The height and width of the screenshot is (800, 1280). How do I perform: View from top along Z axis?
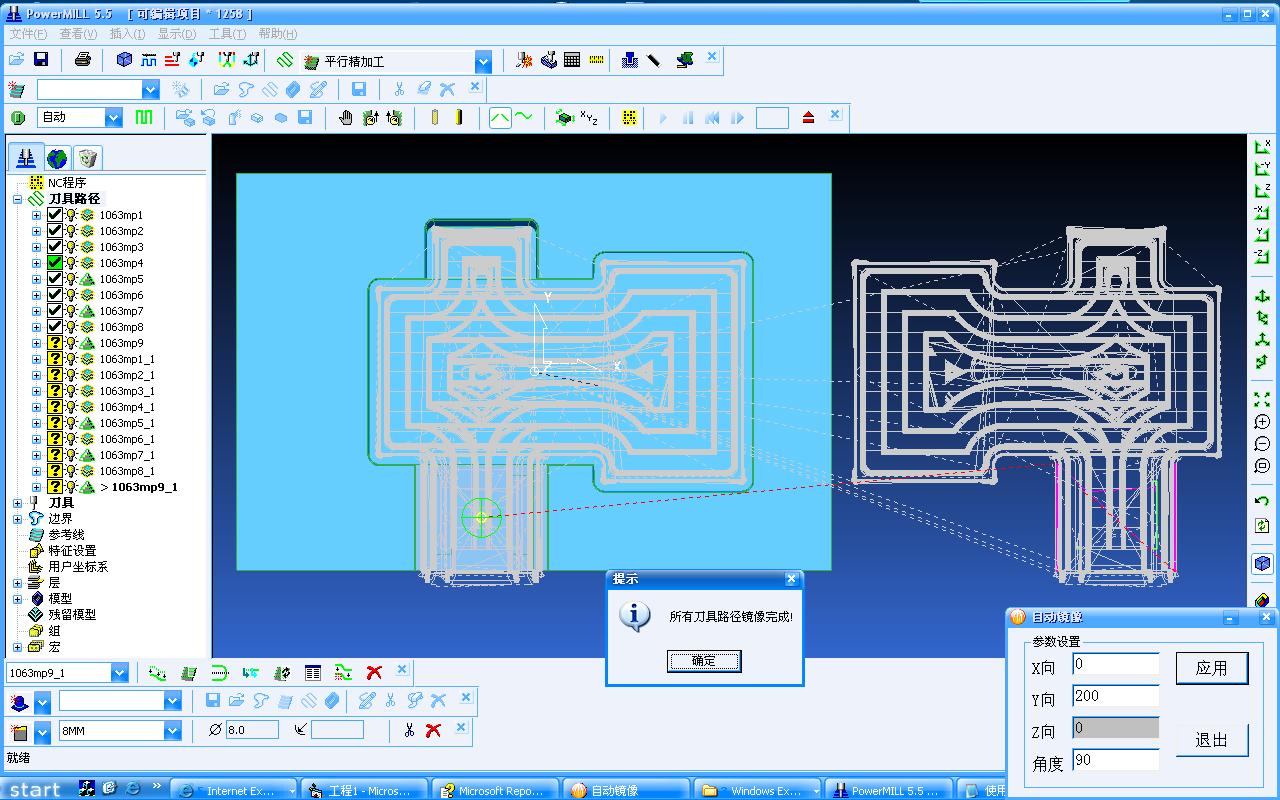[1262, 190]
